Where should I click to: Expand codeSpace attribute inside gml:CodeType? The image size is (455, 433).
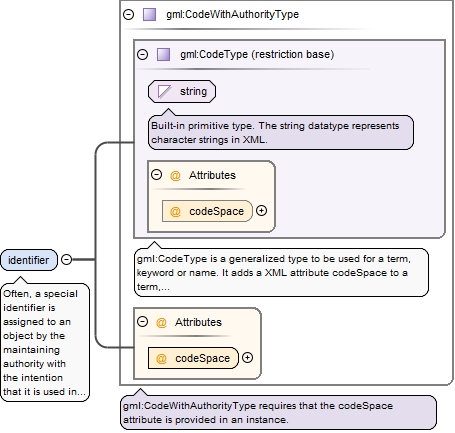tap(262, 211)
